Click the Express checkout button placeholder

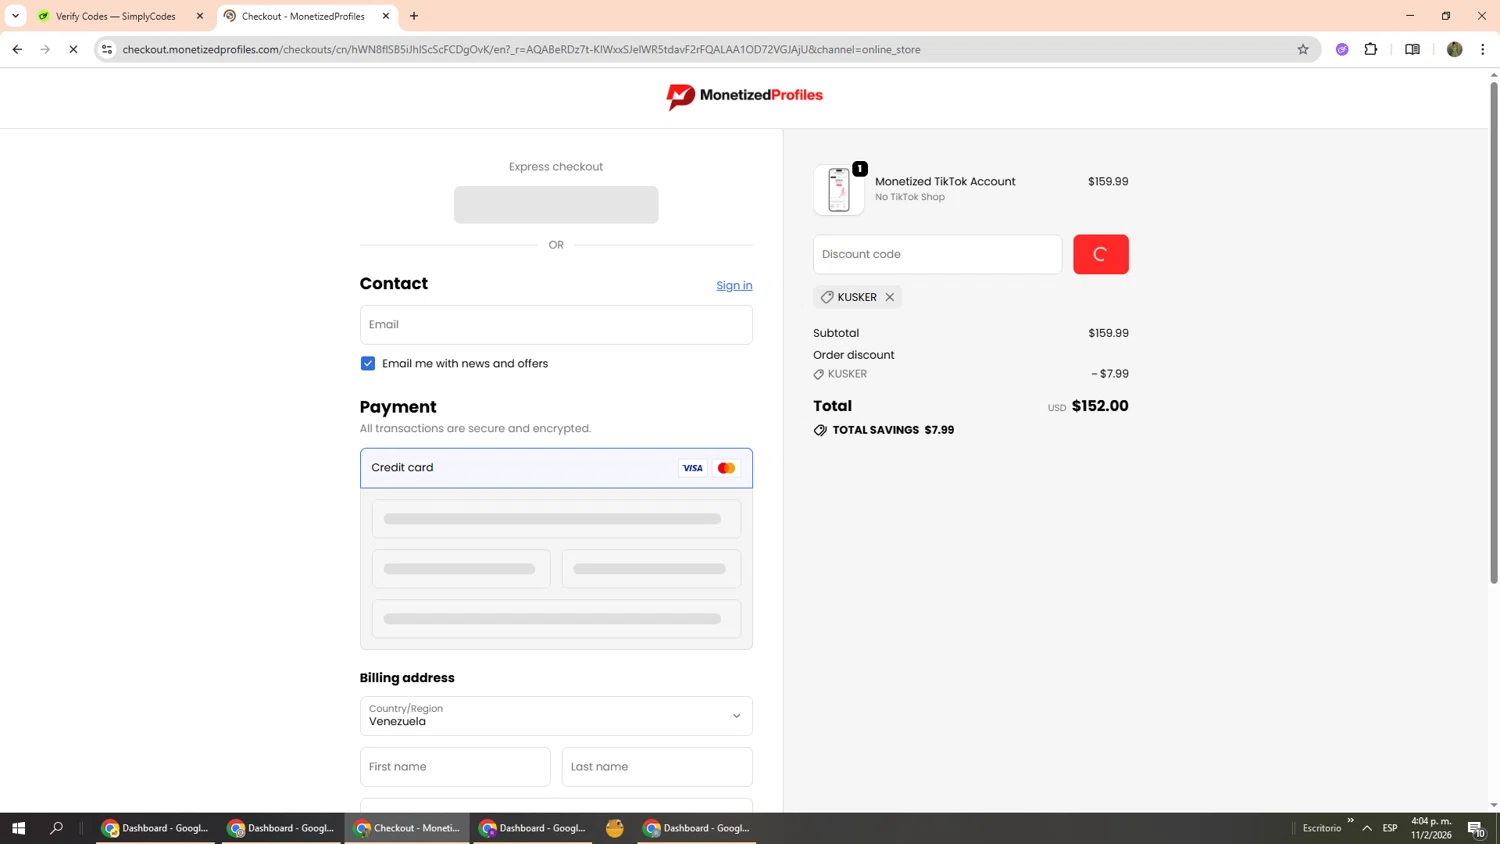click(x=556, y=205)
